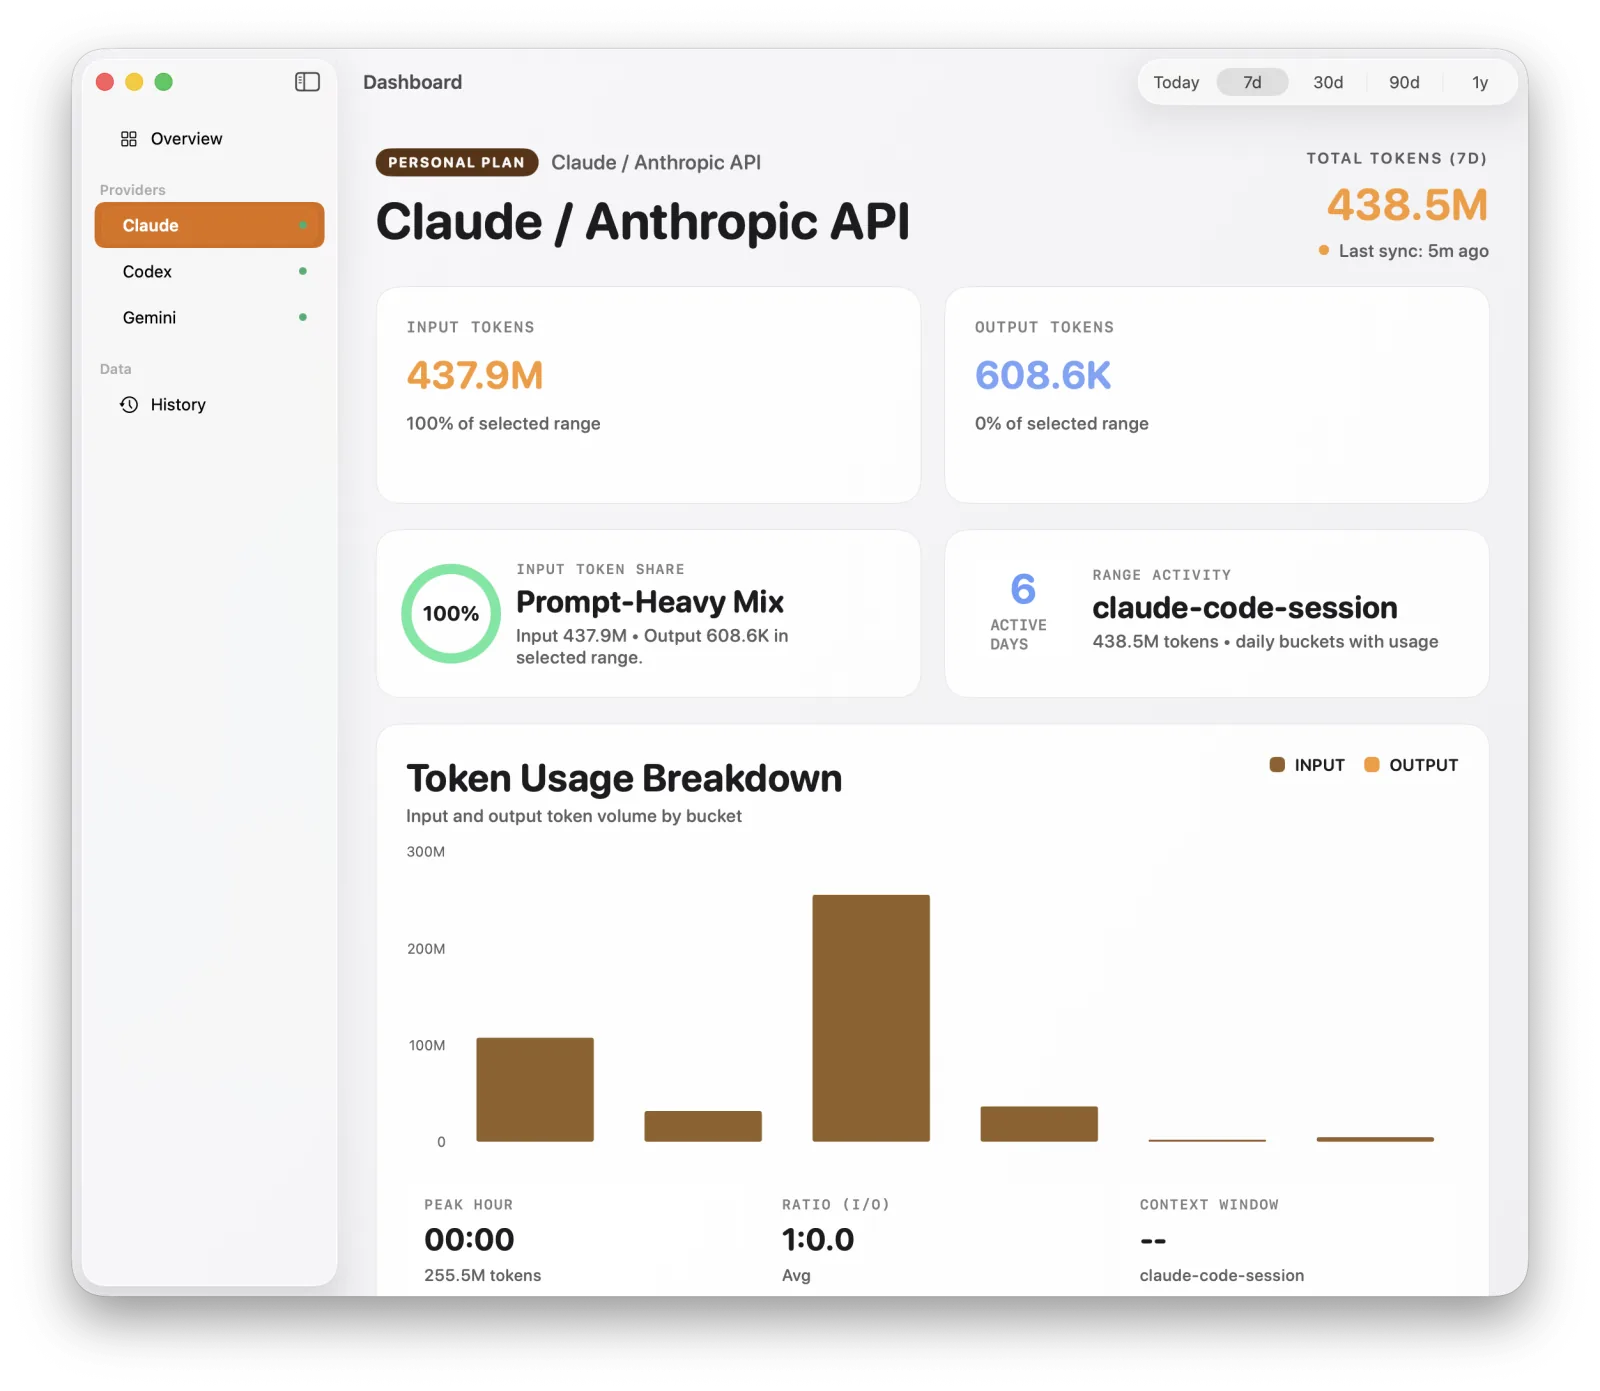The width and height of the screenshot is (1600, 1391).
Task: Click the 1:0.0 ratio value
Action: (x=818, y=1240)
